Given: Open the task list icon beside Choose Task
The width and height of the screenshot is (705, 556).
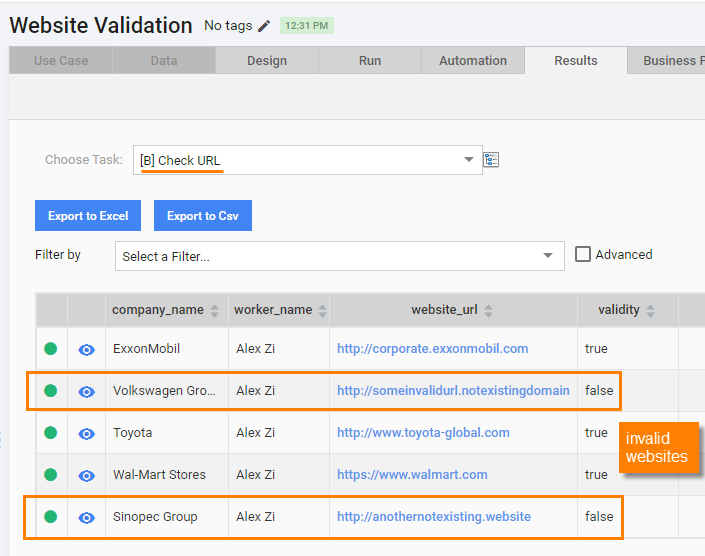Looking at the screenshot, I should (x=491, y=160).
